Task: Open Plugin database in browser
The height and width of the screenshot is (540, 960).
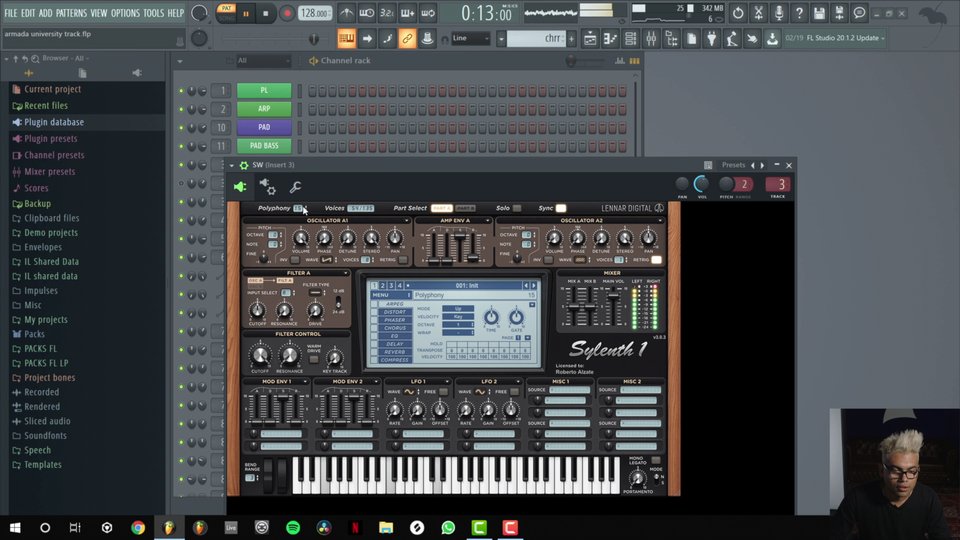Action: click(54, 122)
